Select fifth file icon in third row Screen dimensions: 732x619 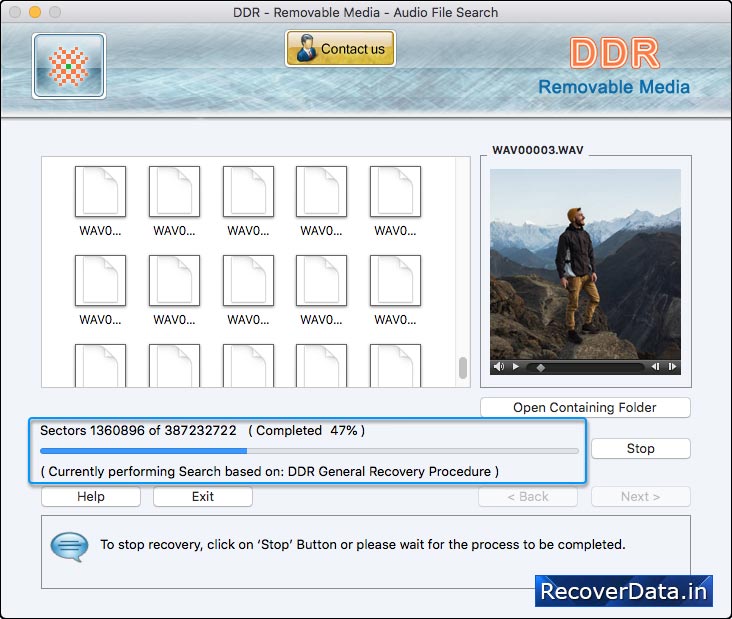point(395,366)
